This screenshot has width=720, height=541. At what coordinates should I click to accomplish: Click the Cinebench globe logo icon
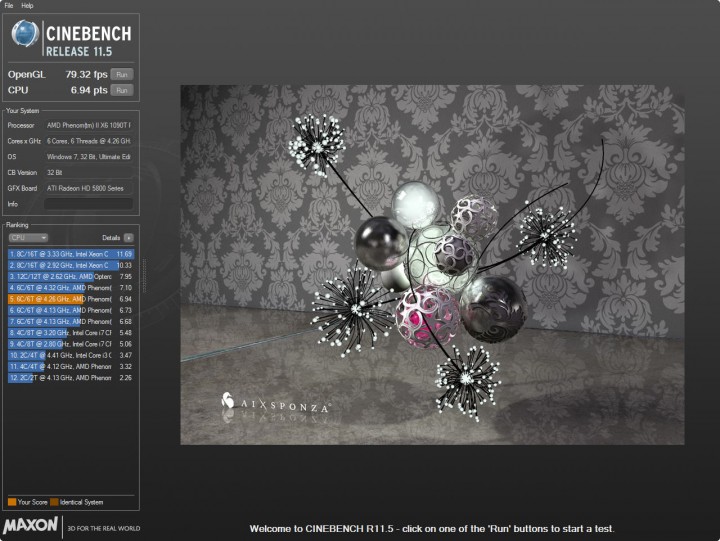[x=25, y=34]
